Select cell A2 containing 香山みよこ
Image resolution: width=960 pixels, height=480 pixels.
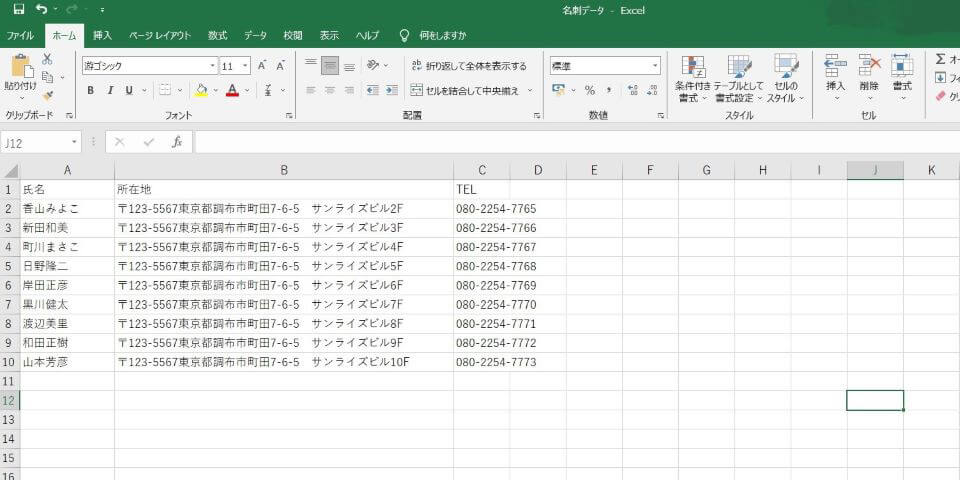click(x=67, y=209)
